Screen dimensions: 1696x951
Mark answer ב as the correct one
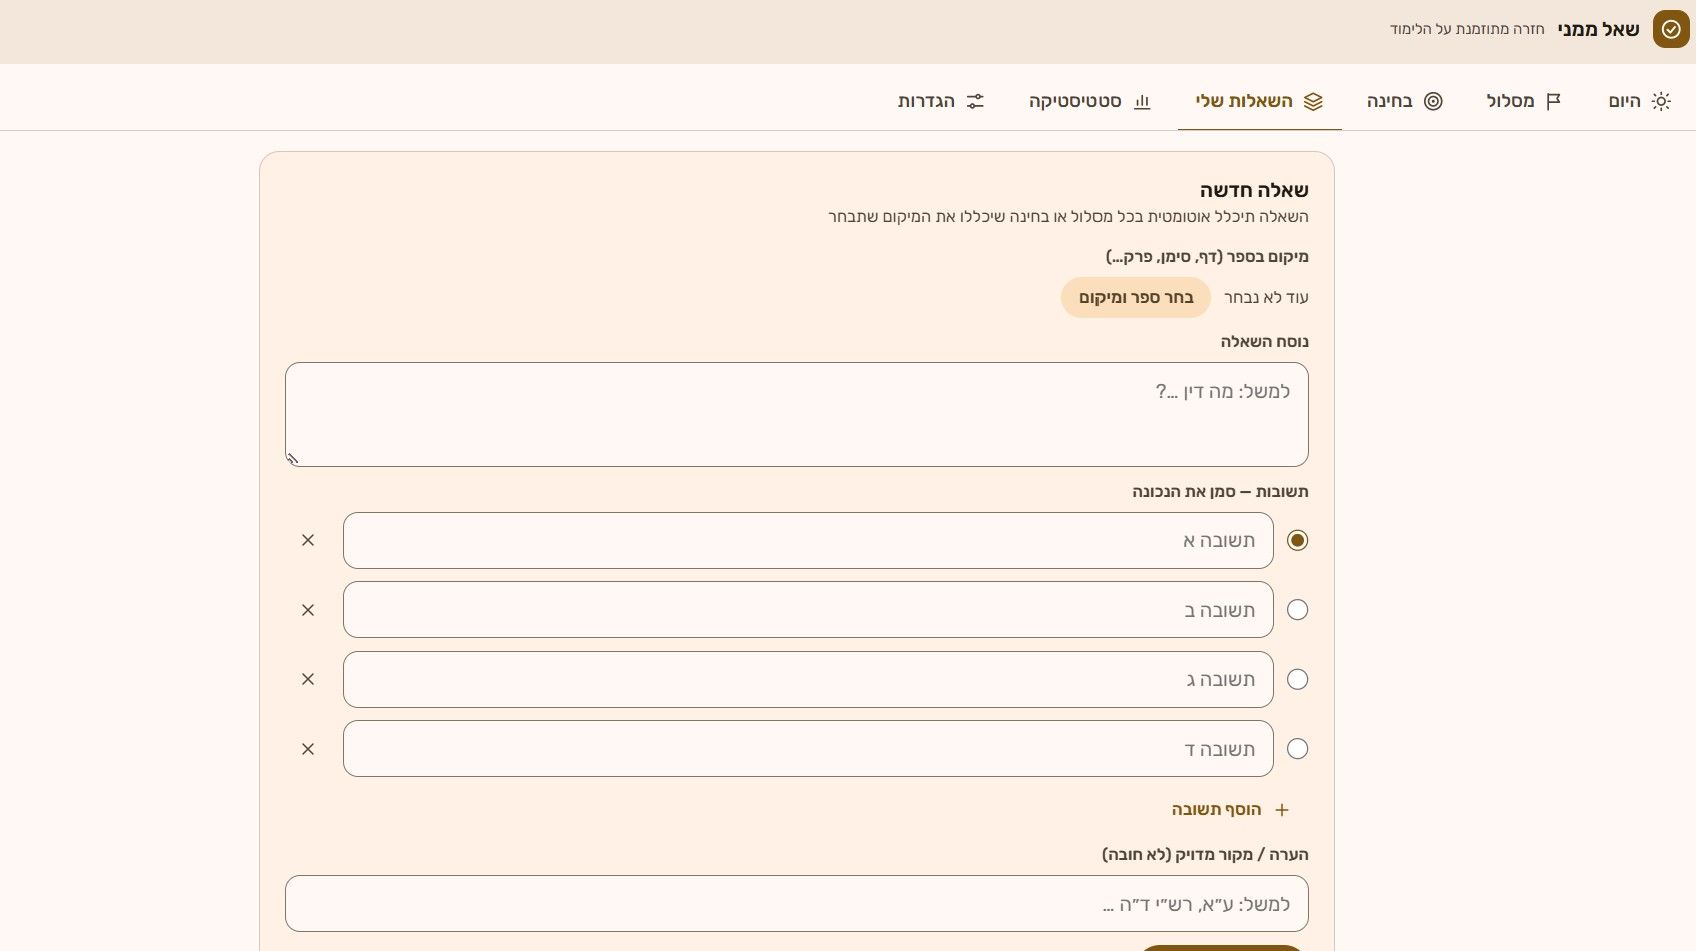click(1297, 610)
